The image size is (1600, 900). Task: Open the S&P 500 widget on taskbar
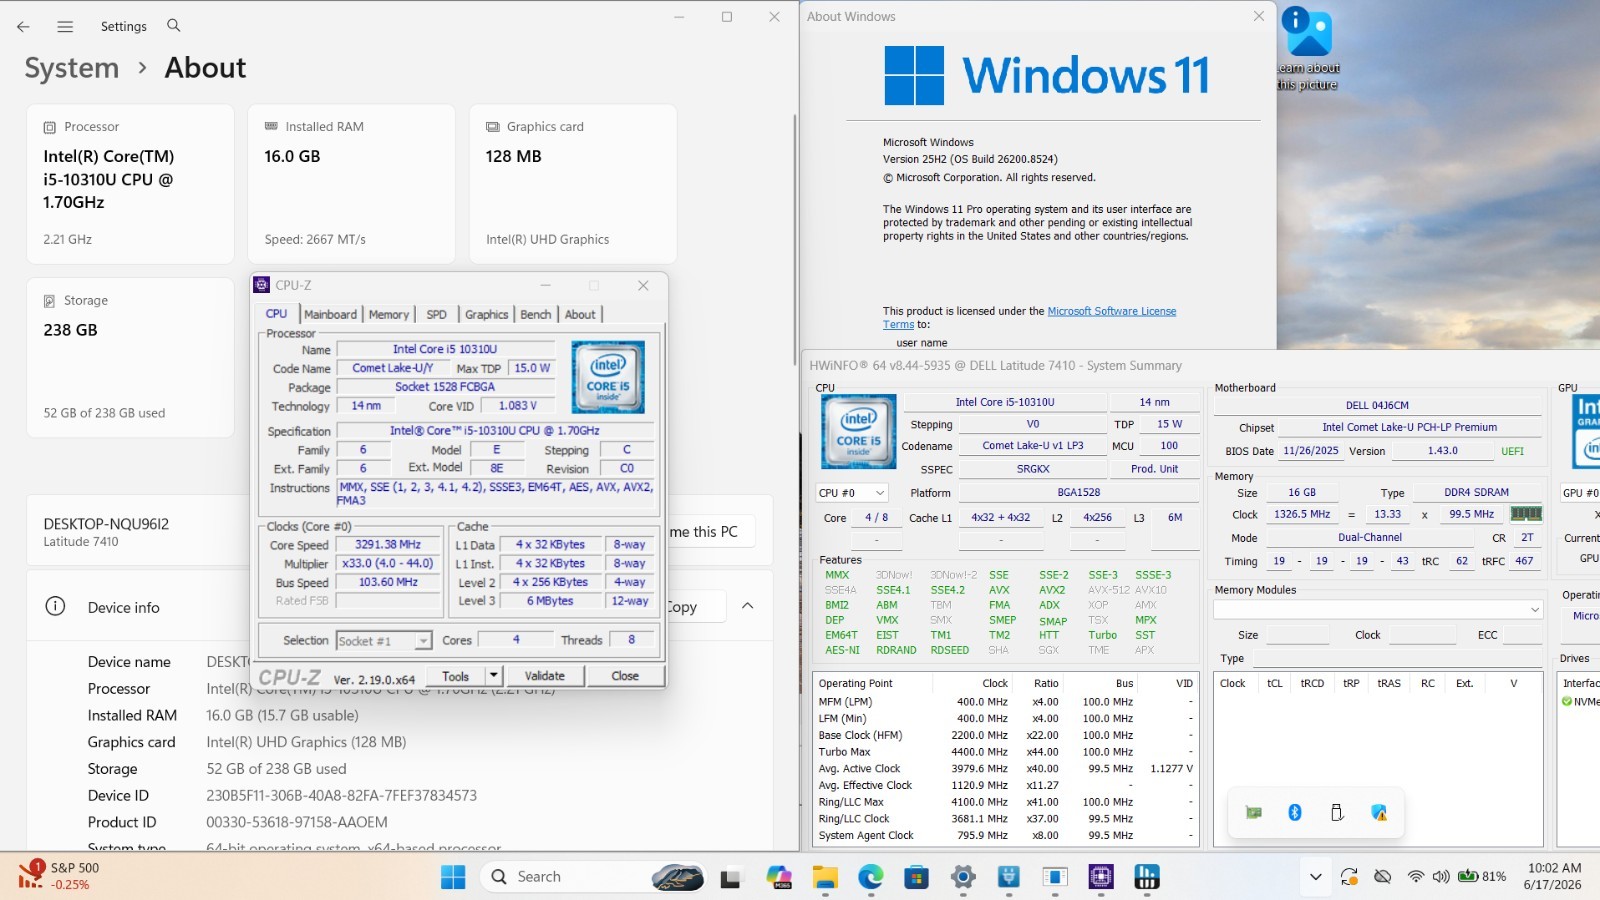pos(58,876)
